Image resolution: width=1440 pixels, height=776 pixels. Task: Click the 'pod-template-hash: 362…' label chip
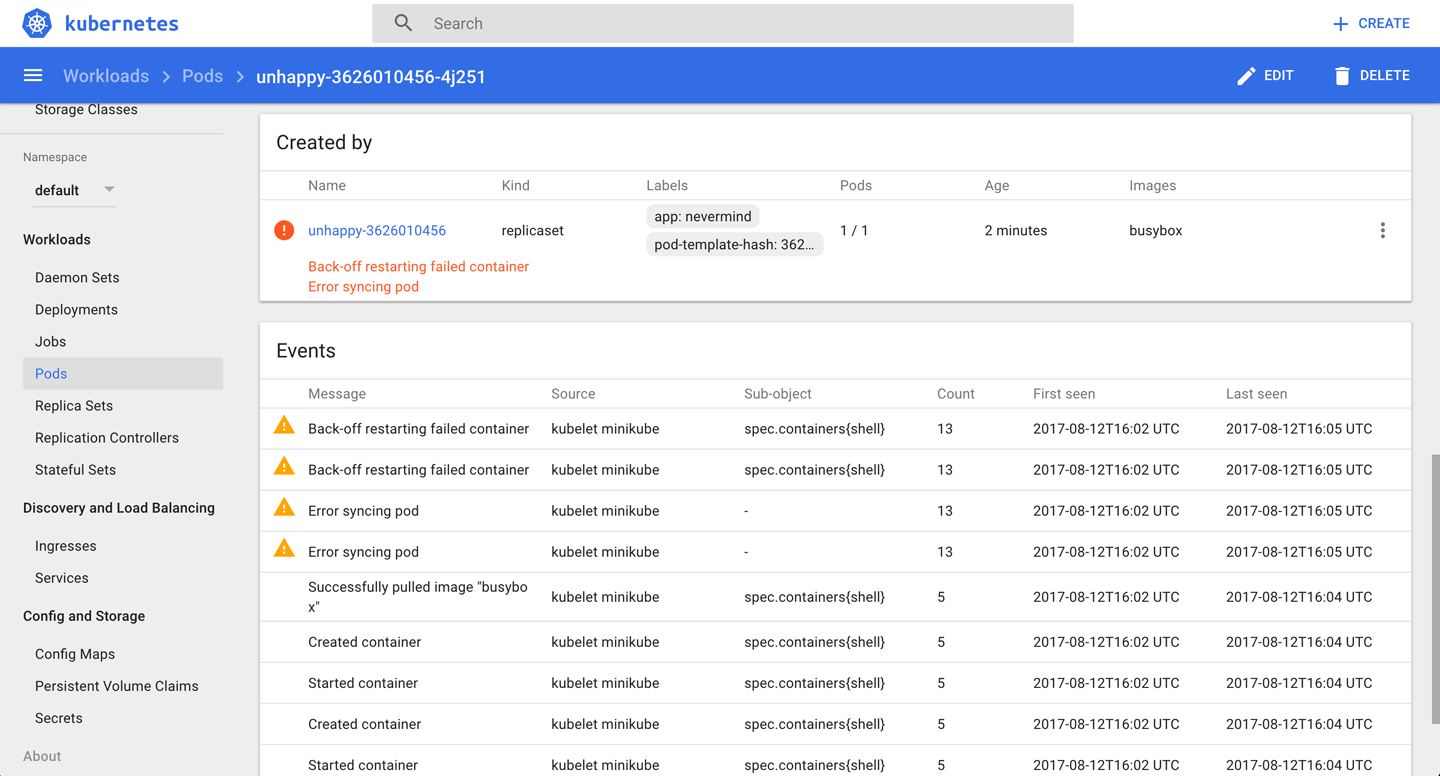734,244
